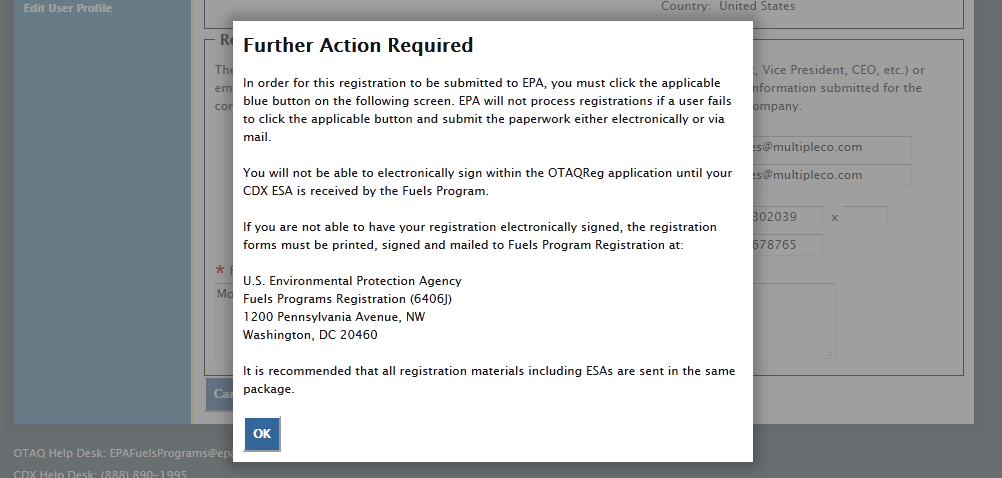Click the empty phone extension field
Screen dimensions: 1002x478
pyautogui.click(x=865, y=217)
